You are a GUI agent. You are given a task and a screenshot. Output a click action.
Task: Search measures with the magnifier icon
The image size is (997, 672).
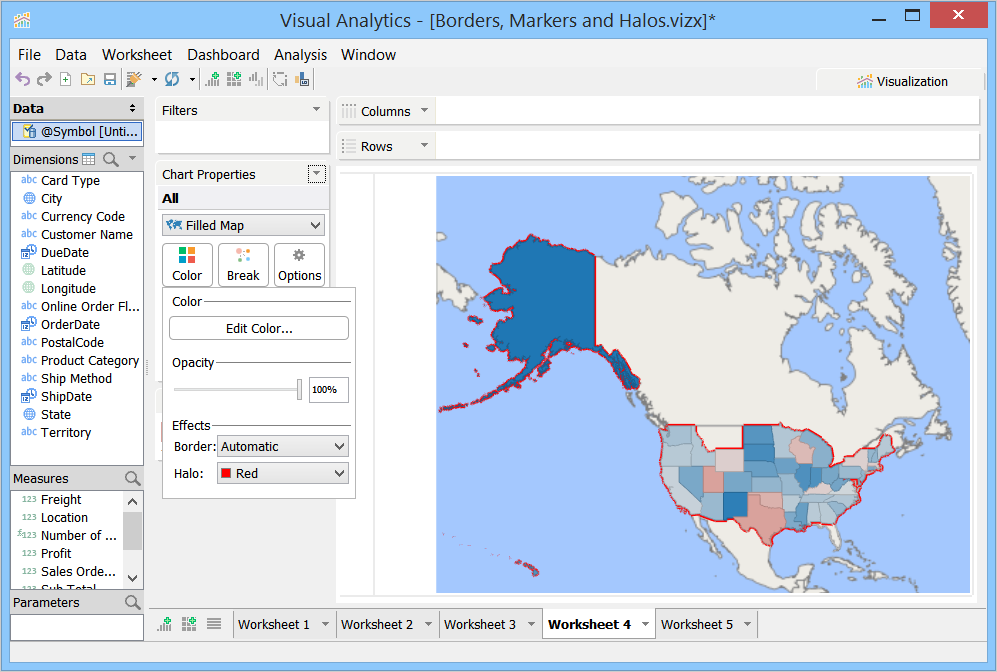(132, 478)
